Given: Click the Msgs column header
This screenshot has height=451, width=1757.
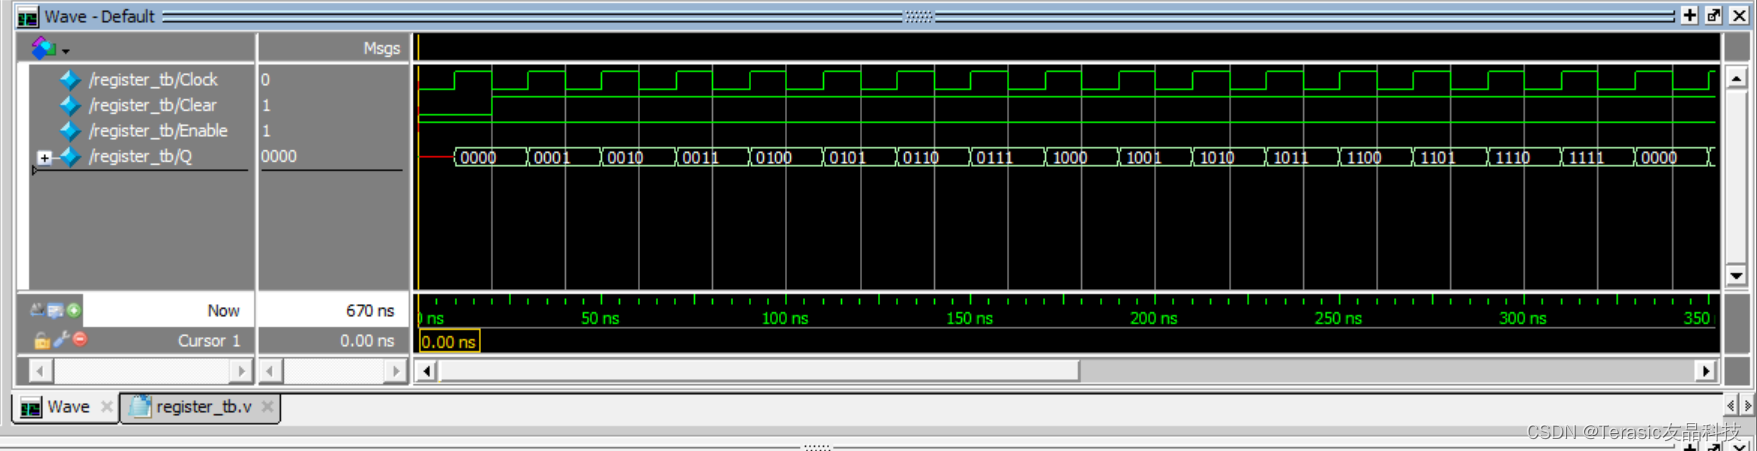Looking at the screenshot, I should 381,48.
